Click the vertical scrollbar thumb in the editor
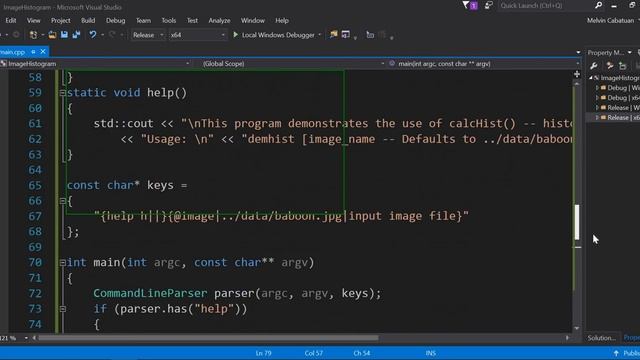 coord(577,222)
